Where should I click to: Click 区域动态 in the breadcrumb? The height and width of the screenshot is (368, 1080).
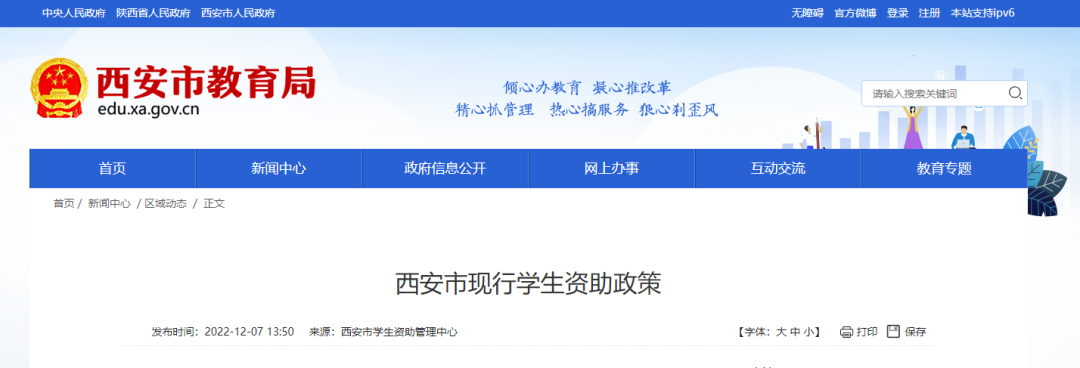(165, 204)
